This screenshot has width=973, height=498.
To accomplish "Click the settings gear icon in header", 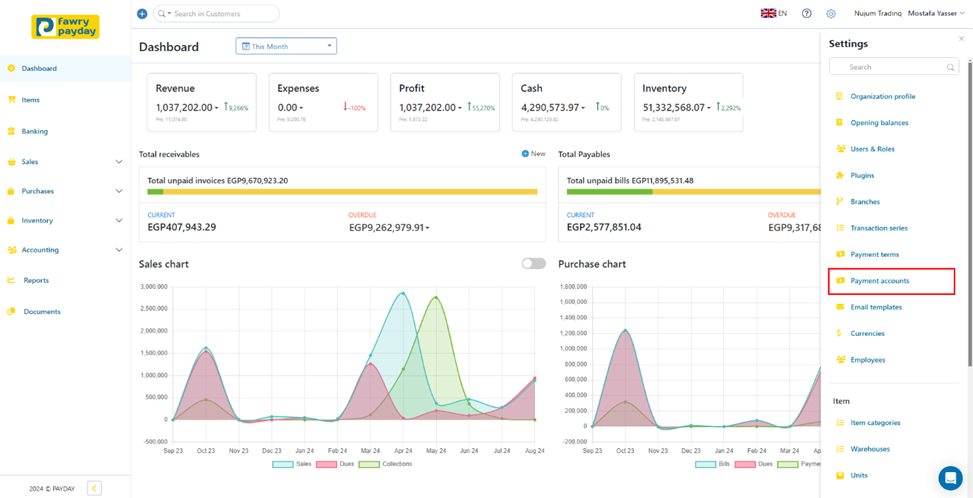I will pos(831,14).
